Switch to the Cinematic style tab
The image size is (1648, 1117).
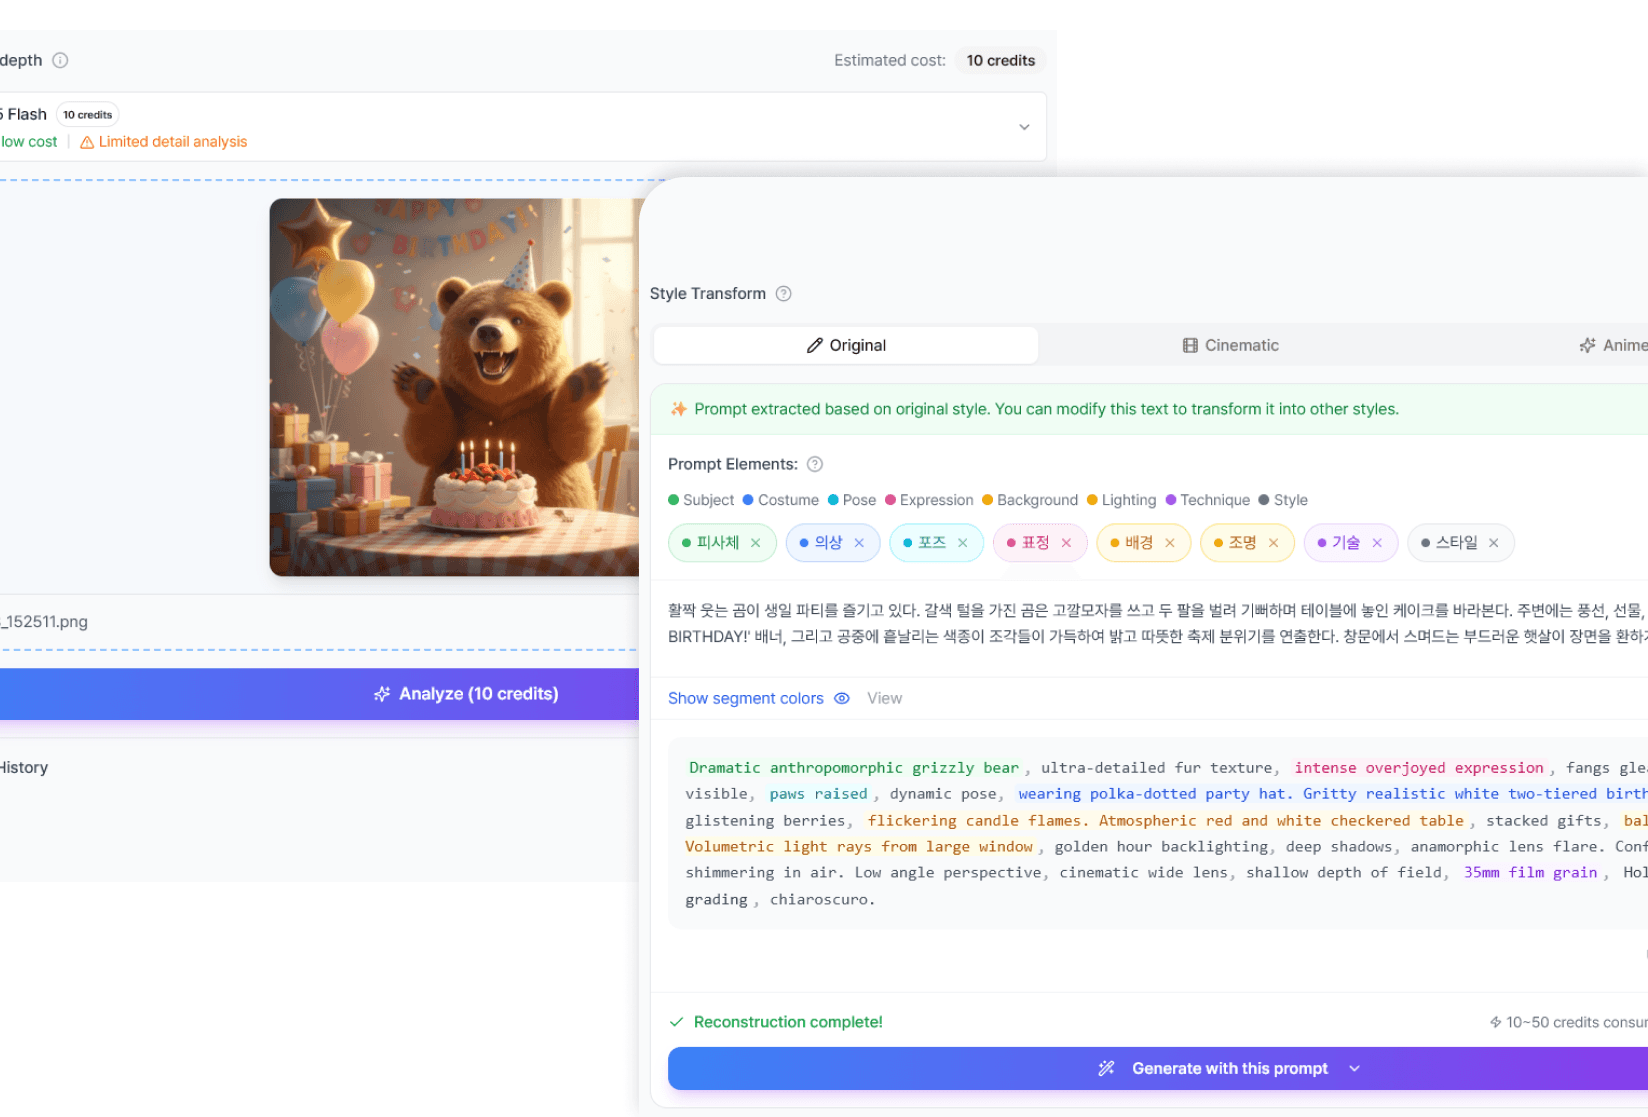pyautogui.click(x=1230, y=345)
